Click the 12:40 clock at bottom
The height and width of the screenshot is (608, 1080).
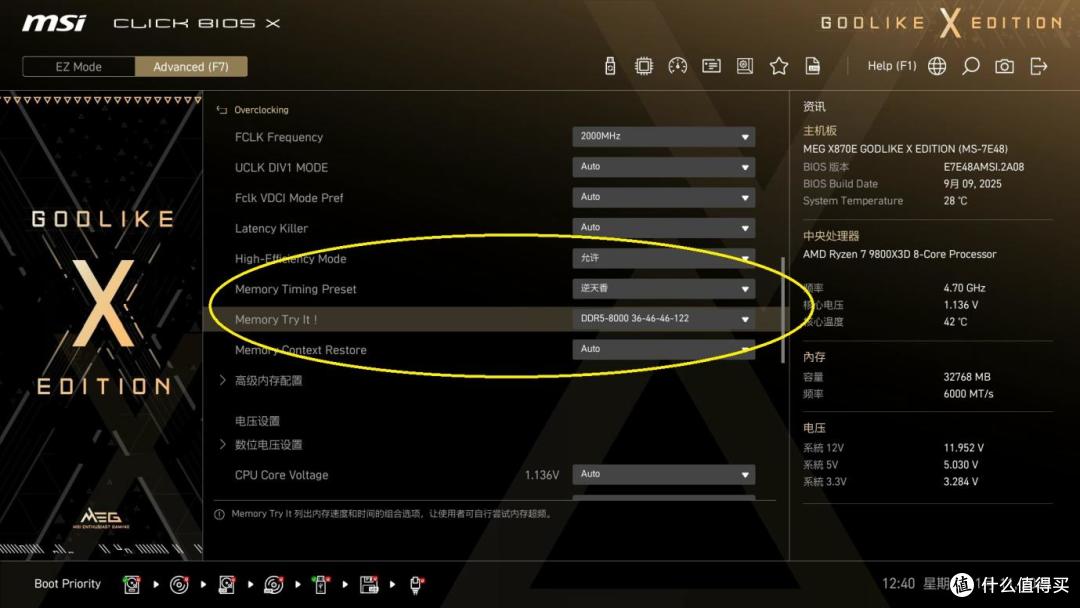point(898,584)
